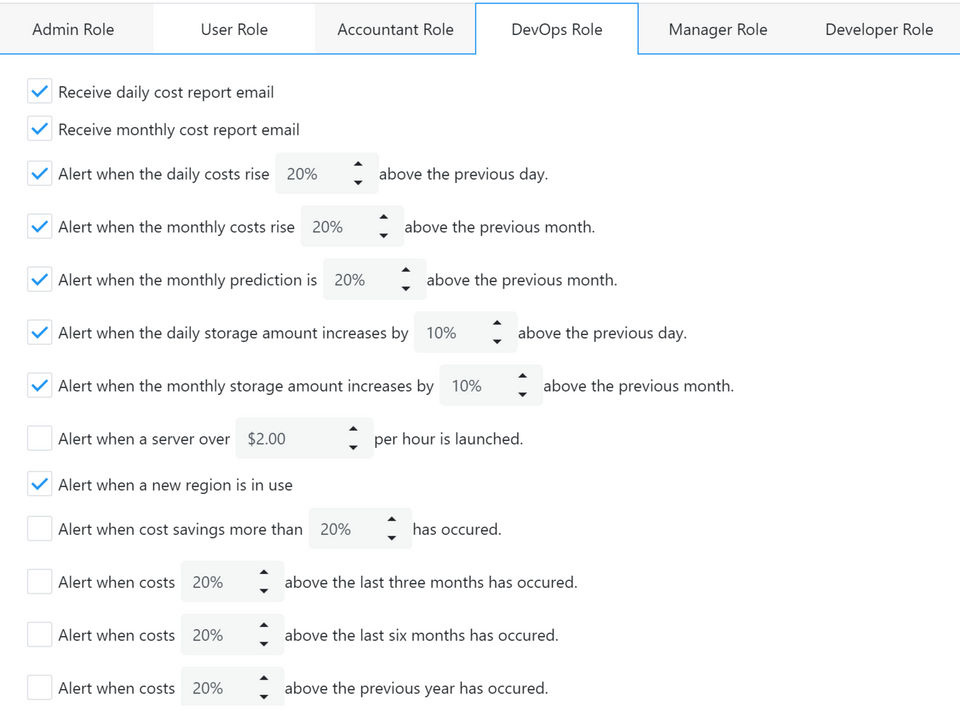Decrease the previous year costs percentage
This screenshot has width=960, height=712.
tap(264, 696)
